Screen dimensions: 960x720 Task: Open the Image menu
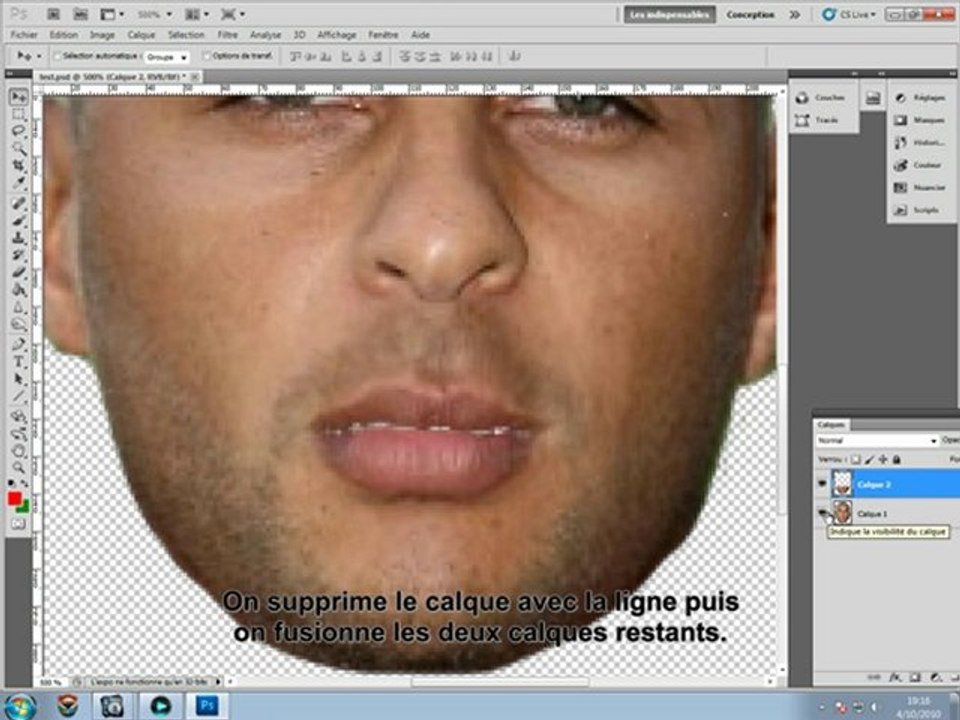(102, 35)
